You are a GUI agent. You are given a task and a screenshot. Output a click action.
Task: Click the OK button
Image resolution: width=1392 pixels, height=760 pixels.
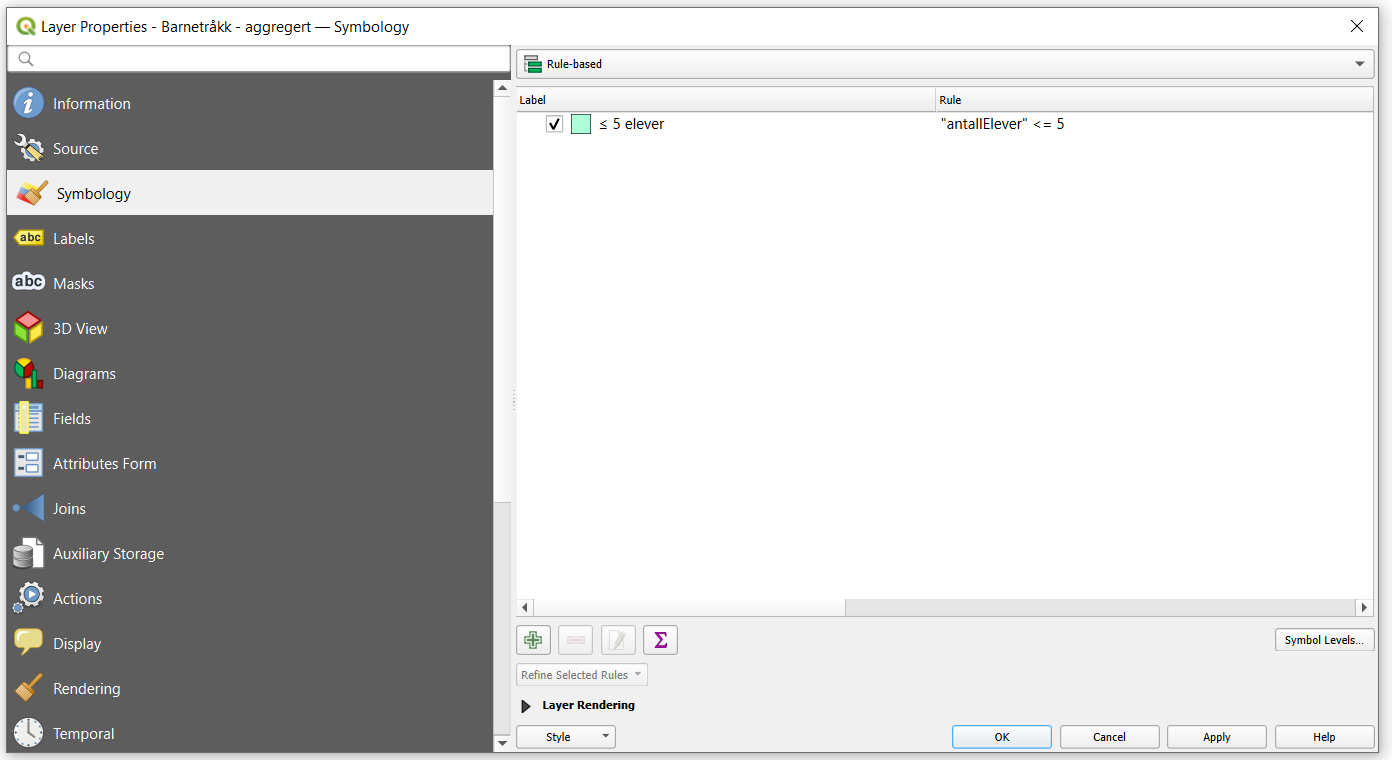click(x=1002, y=737)
